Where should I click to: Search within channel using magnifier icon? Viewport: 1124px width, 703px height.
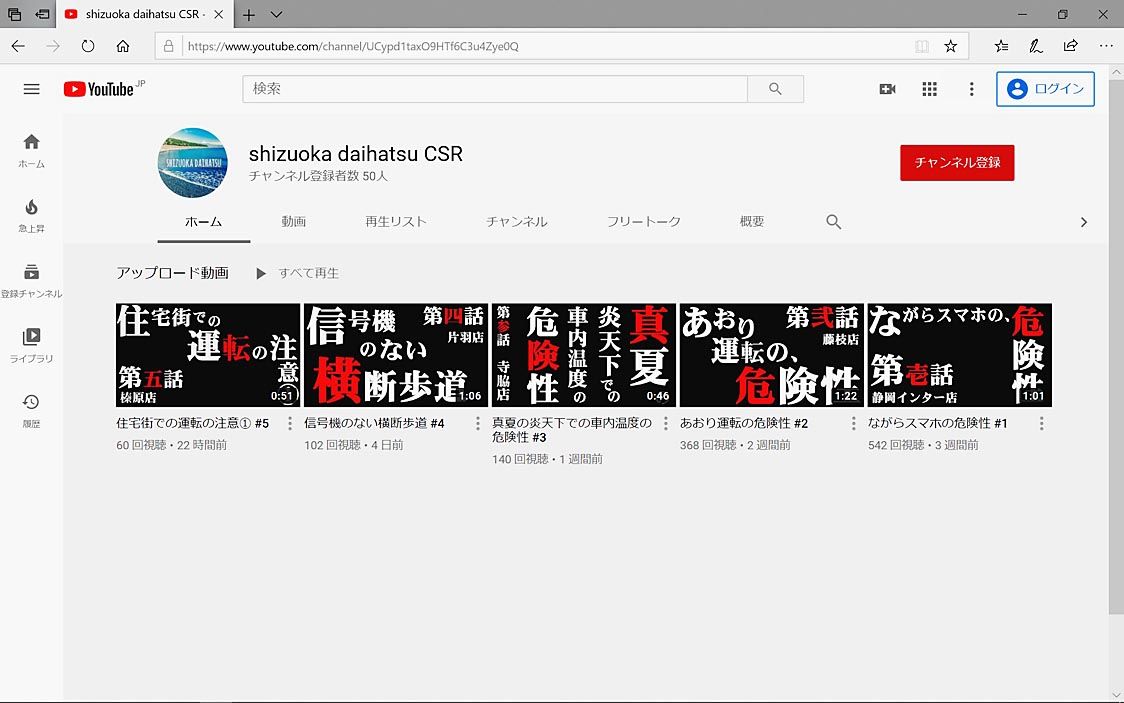(x=833, y=222)
